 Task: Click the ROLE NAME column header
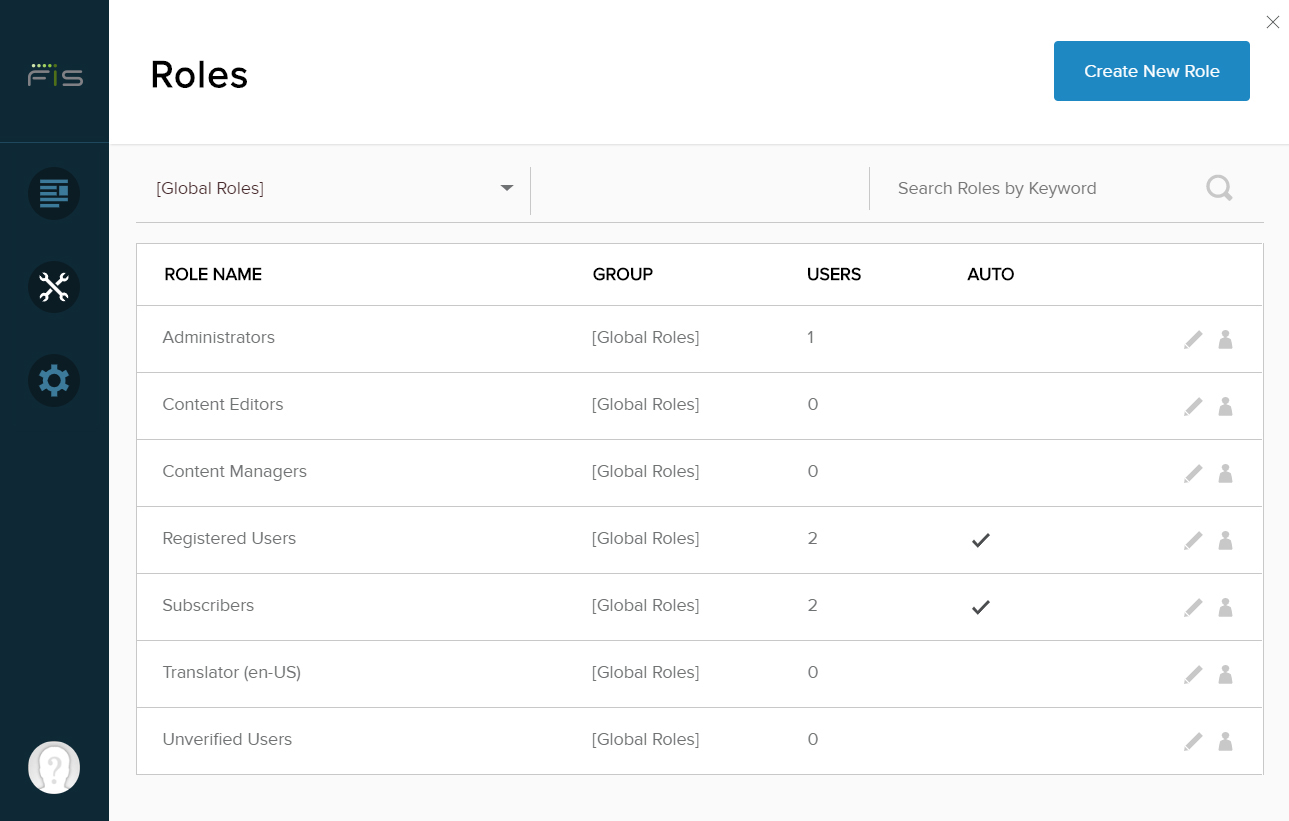[213, 274]
